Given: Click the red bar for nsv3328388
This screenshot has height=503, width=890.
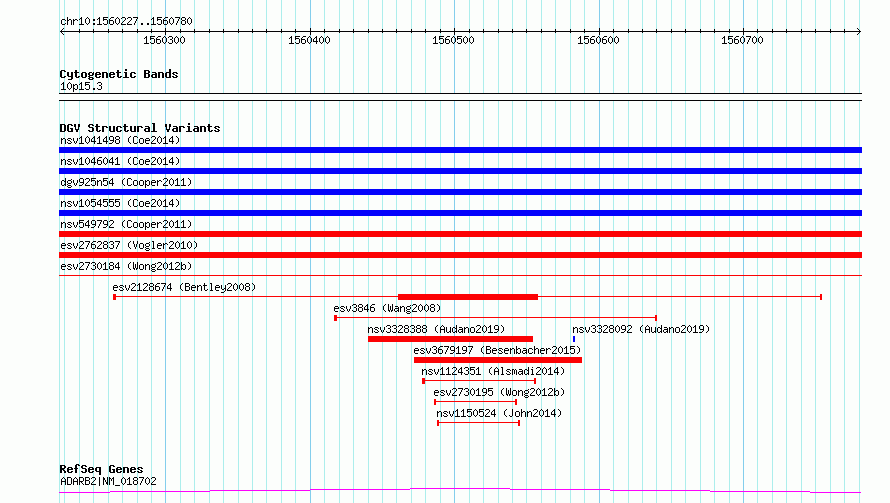Looking at the screenshot, I should [x=450, y=339].
